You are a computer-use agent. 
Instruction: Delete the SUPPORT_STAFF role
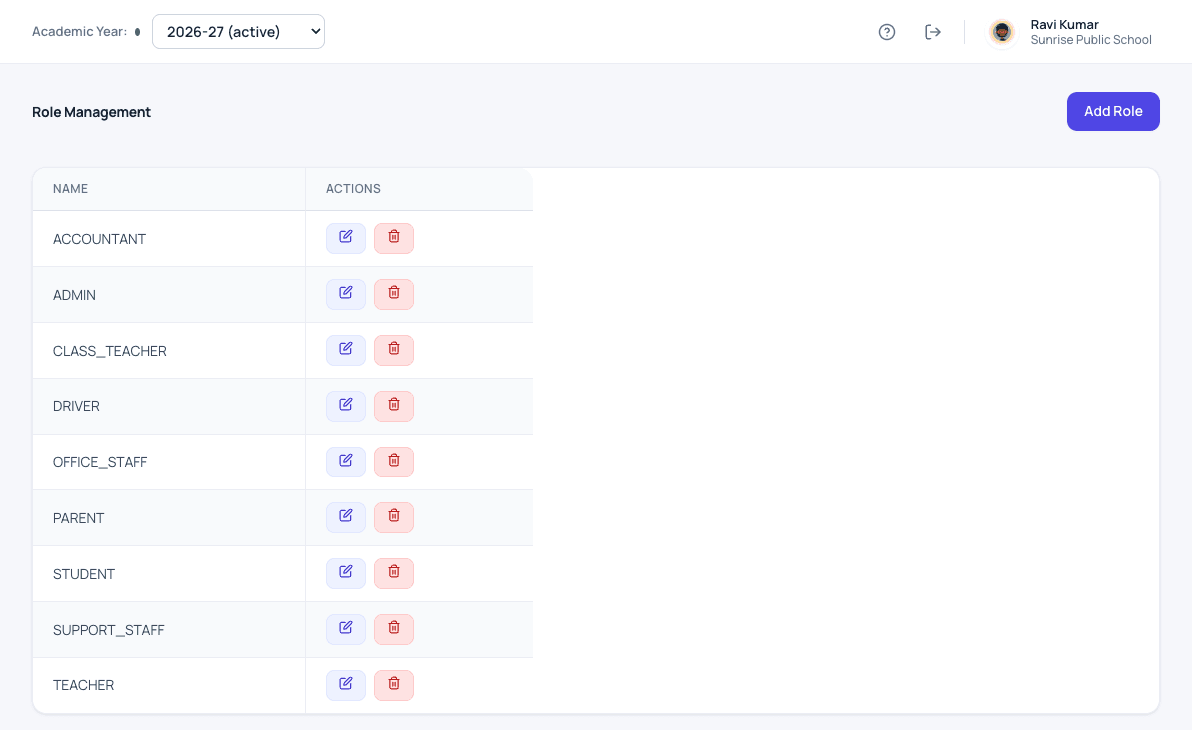394,629
